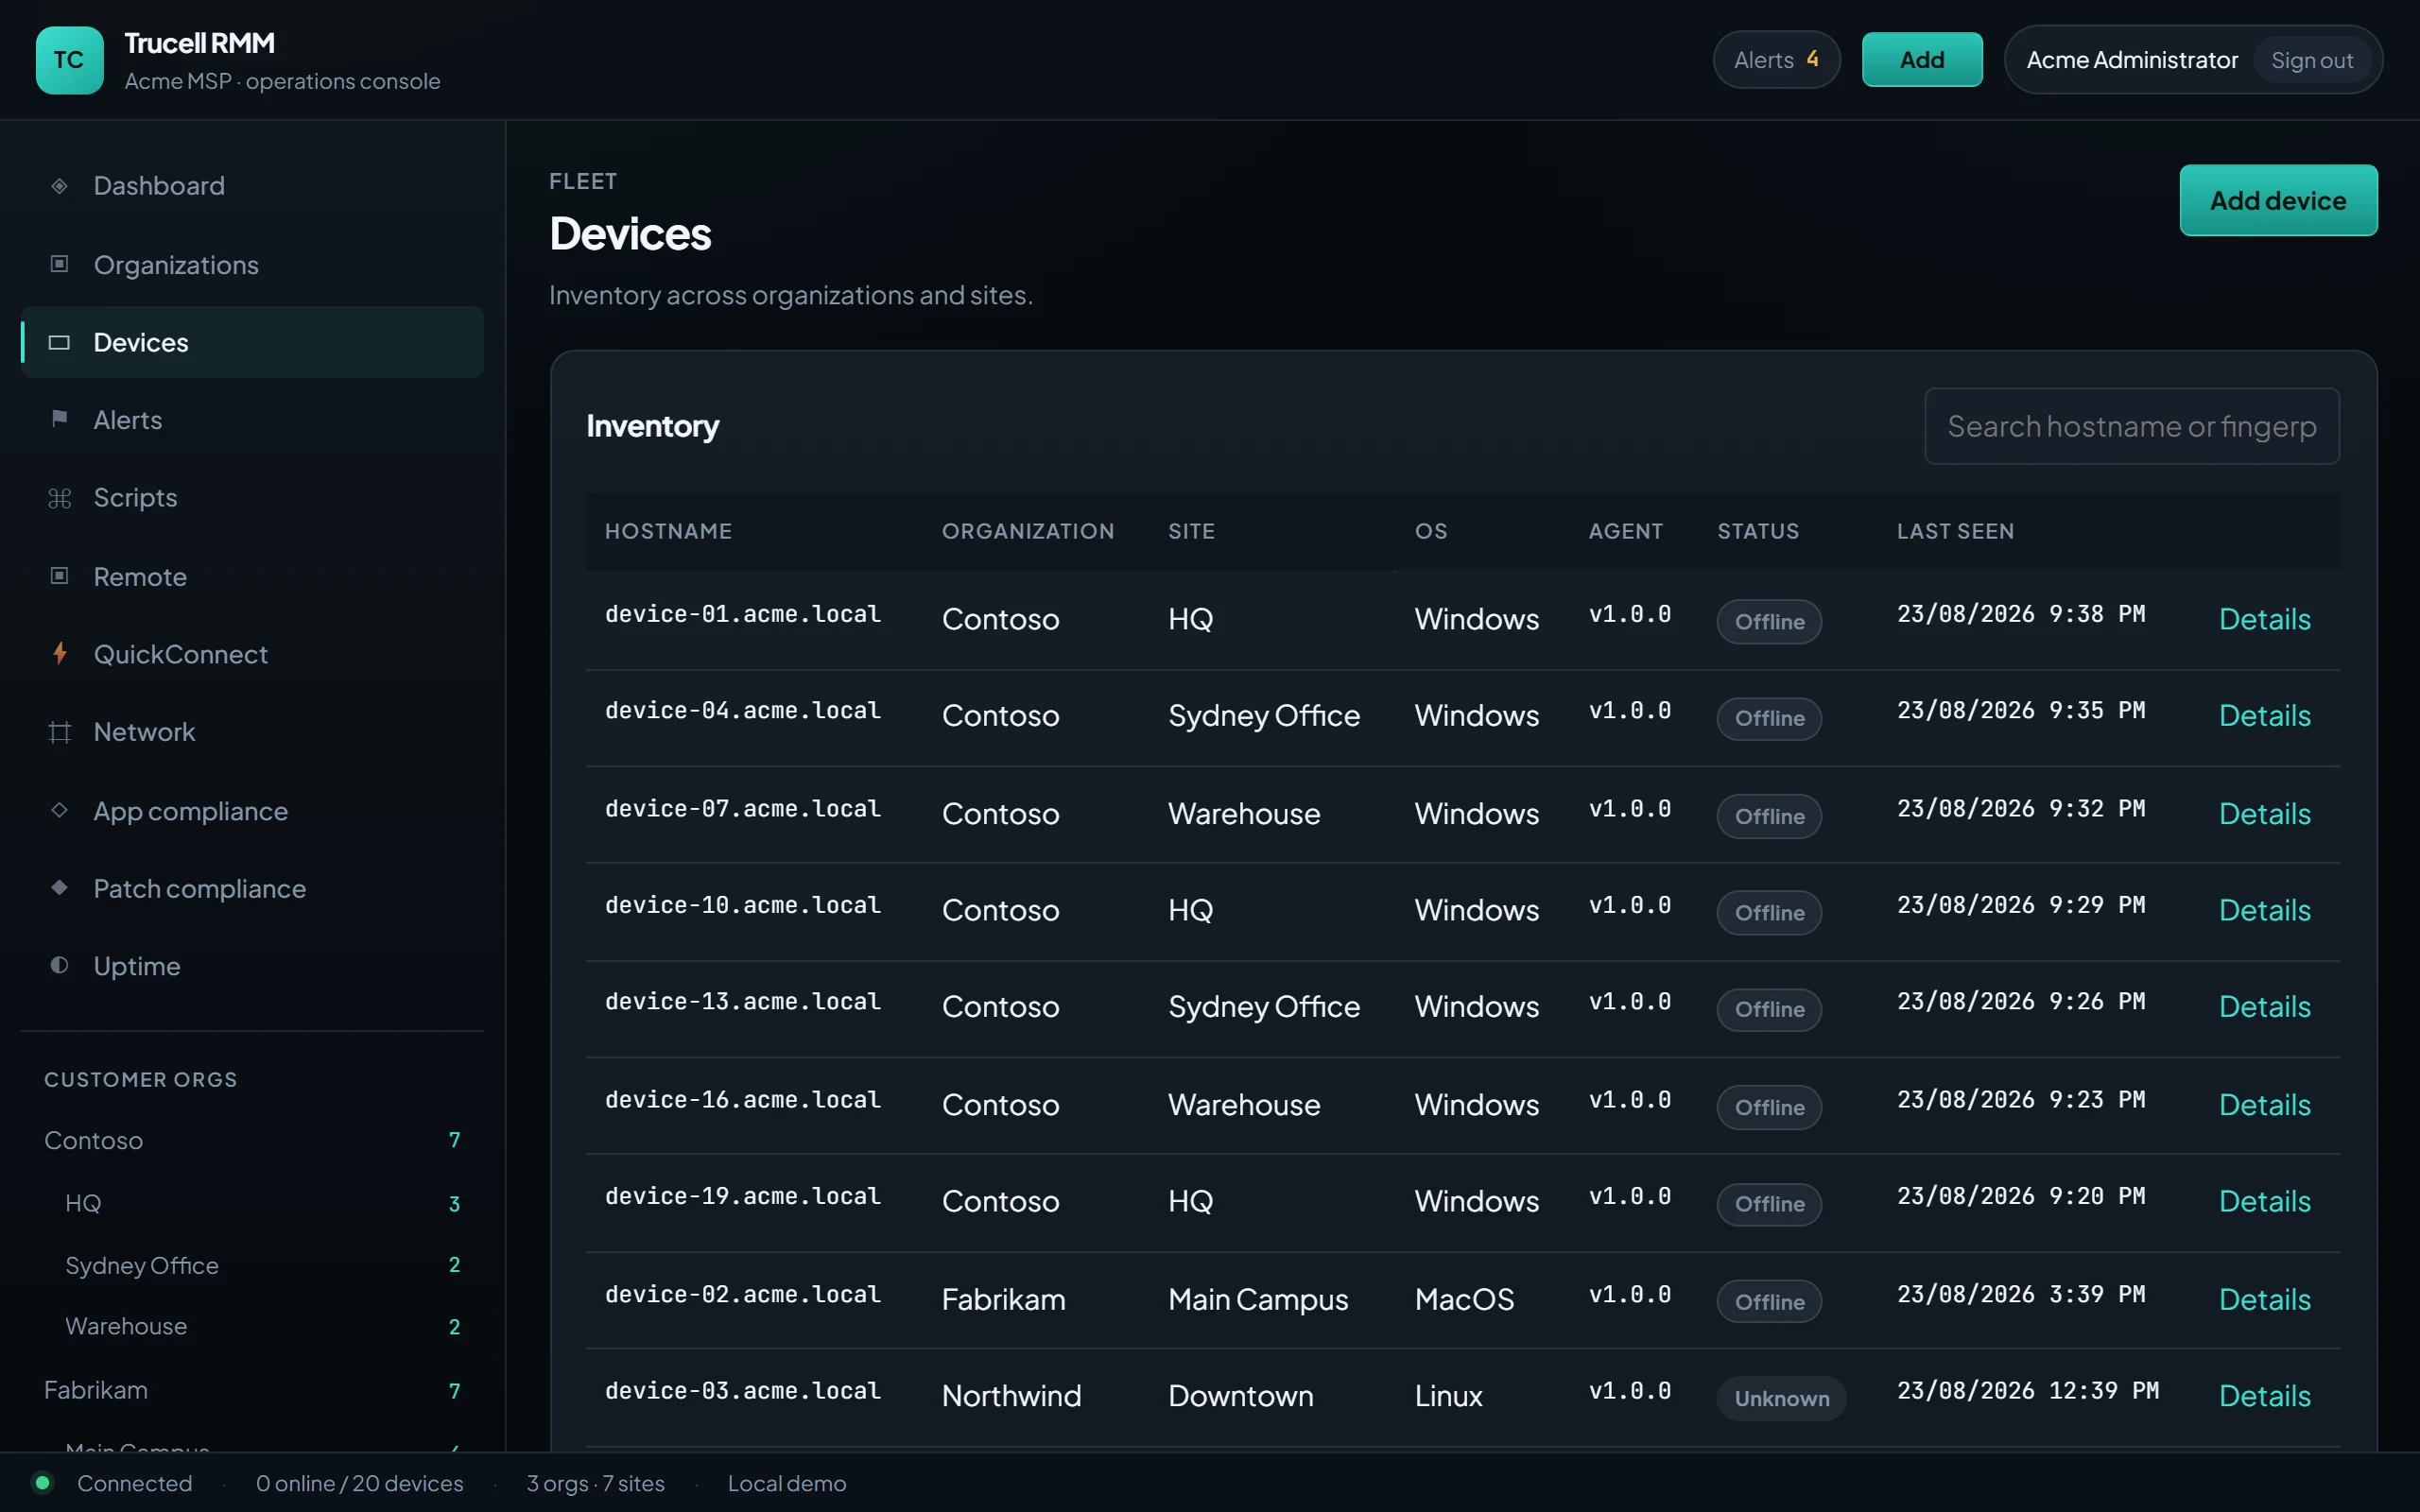Click the Uptime half-circle icon
This screenshot has width=2420, height=1512.
click(59, 966)
